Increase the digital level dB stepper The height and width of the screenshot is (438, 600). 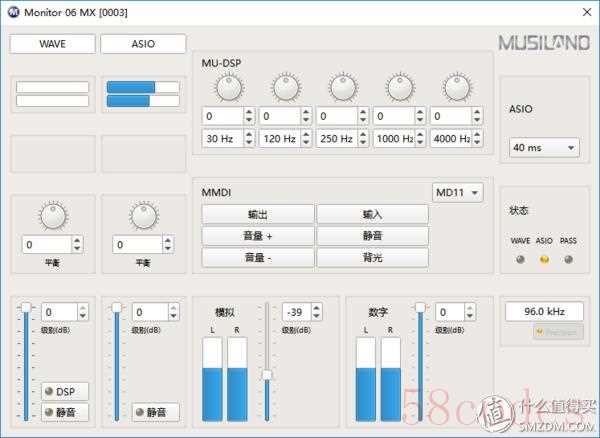470,308
